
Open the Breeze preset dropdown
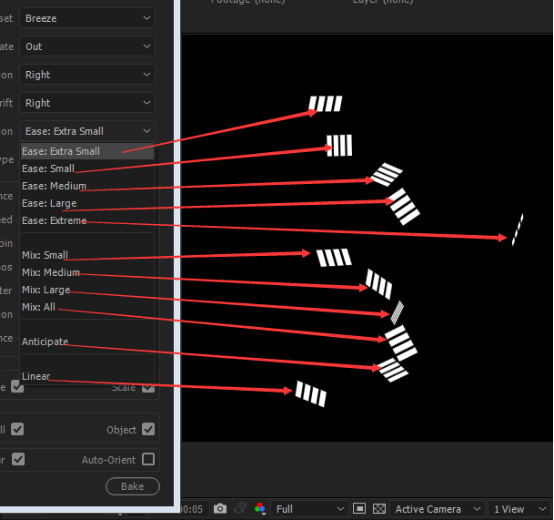tap(87, 18)
